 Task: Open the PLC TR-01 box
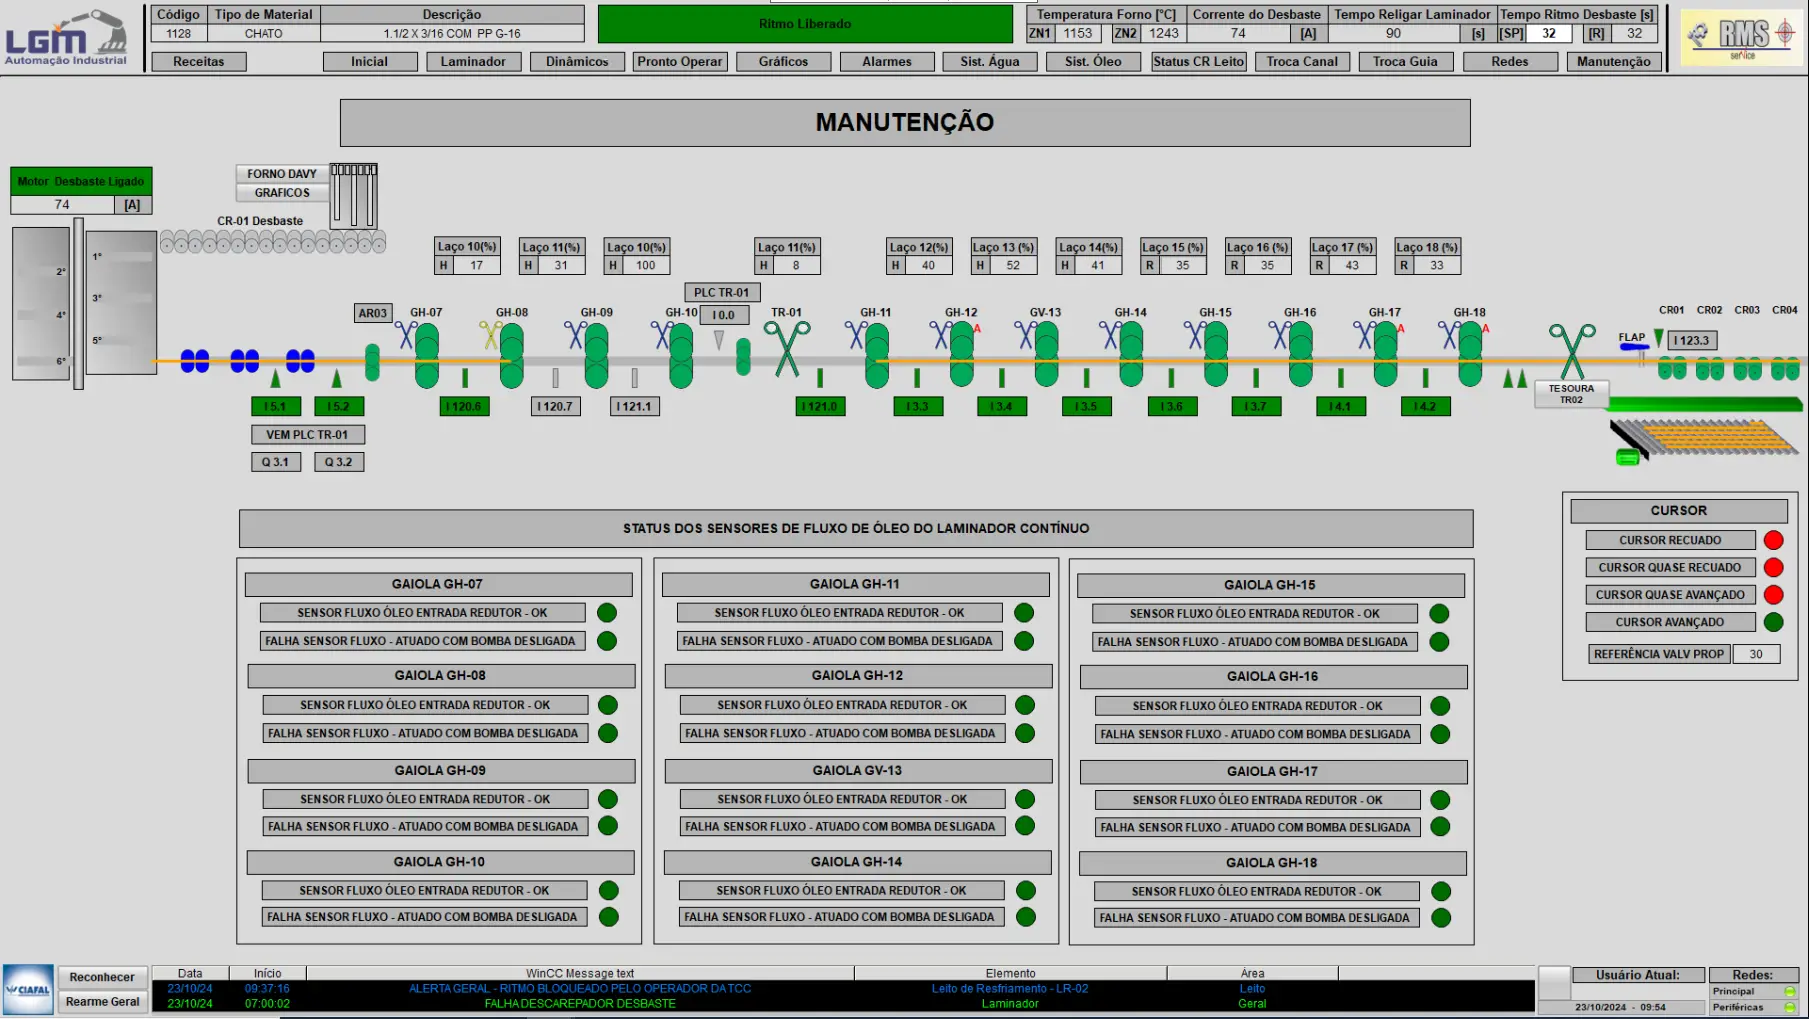click(x=721, y=293)
